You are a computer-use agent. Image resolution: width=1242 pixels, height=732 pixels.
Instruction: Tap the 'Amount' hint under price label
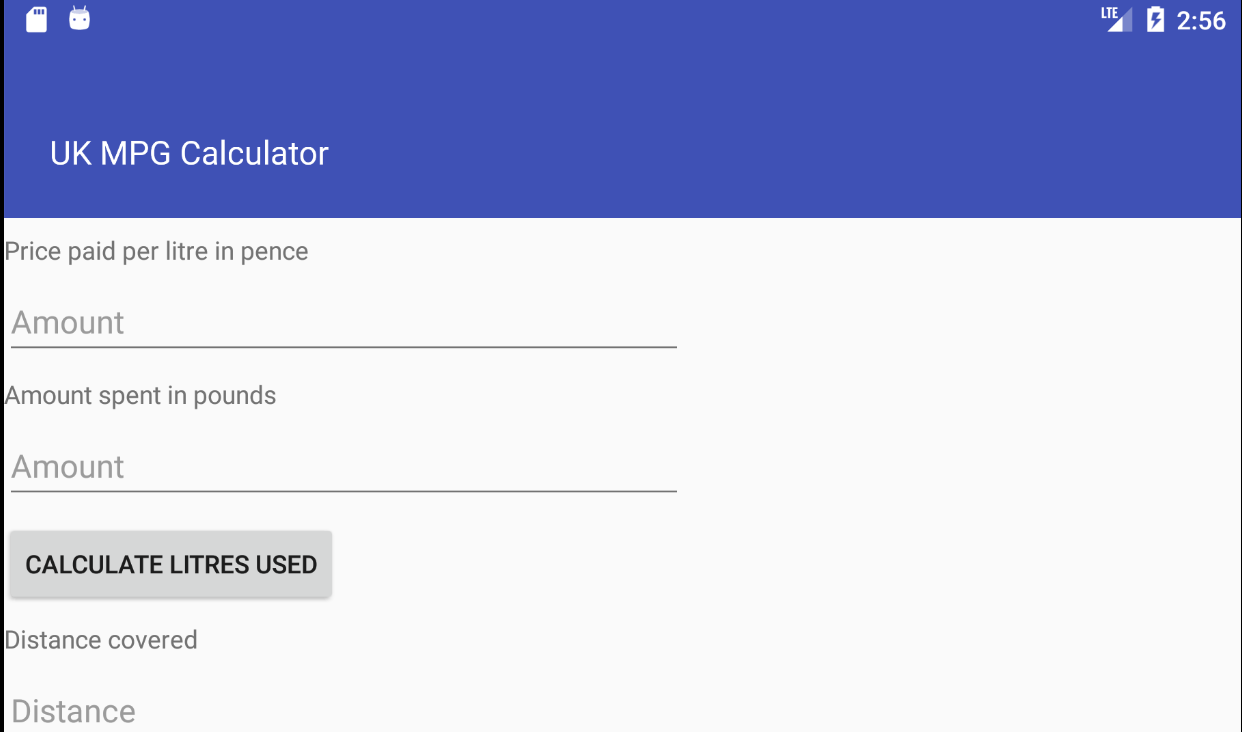tap(68, 323)
